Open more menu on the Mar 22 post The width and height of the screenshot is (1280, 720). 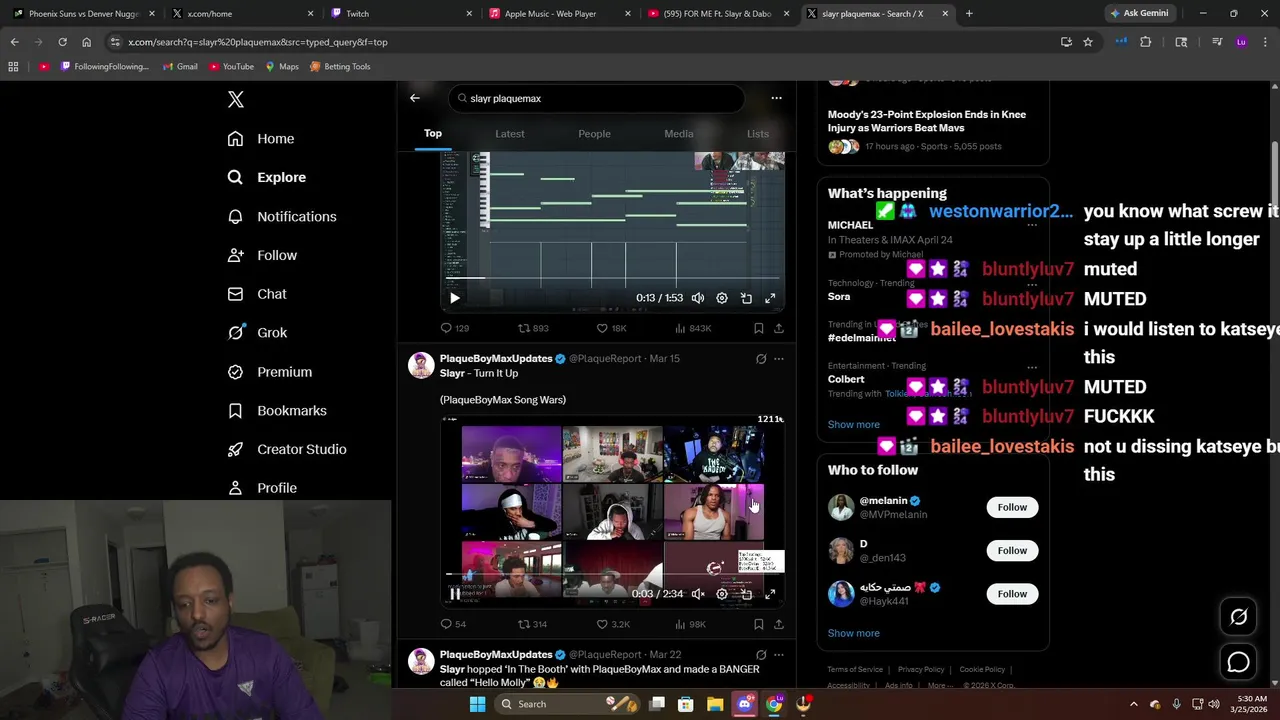click(x=779, y=654)
